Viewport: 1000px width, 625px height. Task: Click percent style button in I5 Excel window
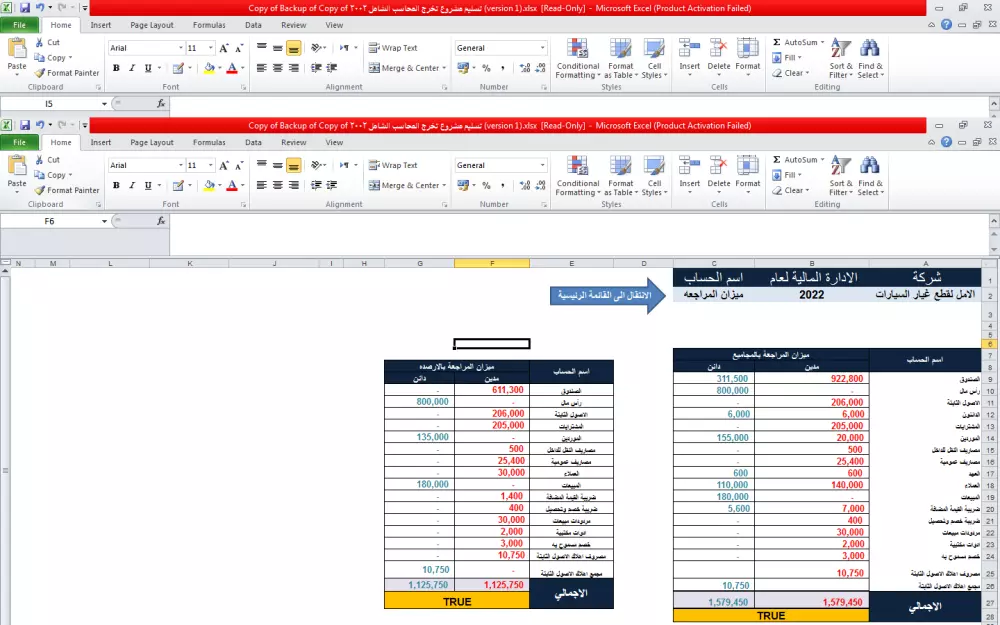pos(486,68)
